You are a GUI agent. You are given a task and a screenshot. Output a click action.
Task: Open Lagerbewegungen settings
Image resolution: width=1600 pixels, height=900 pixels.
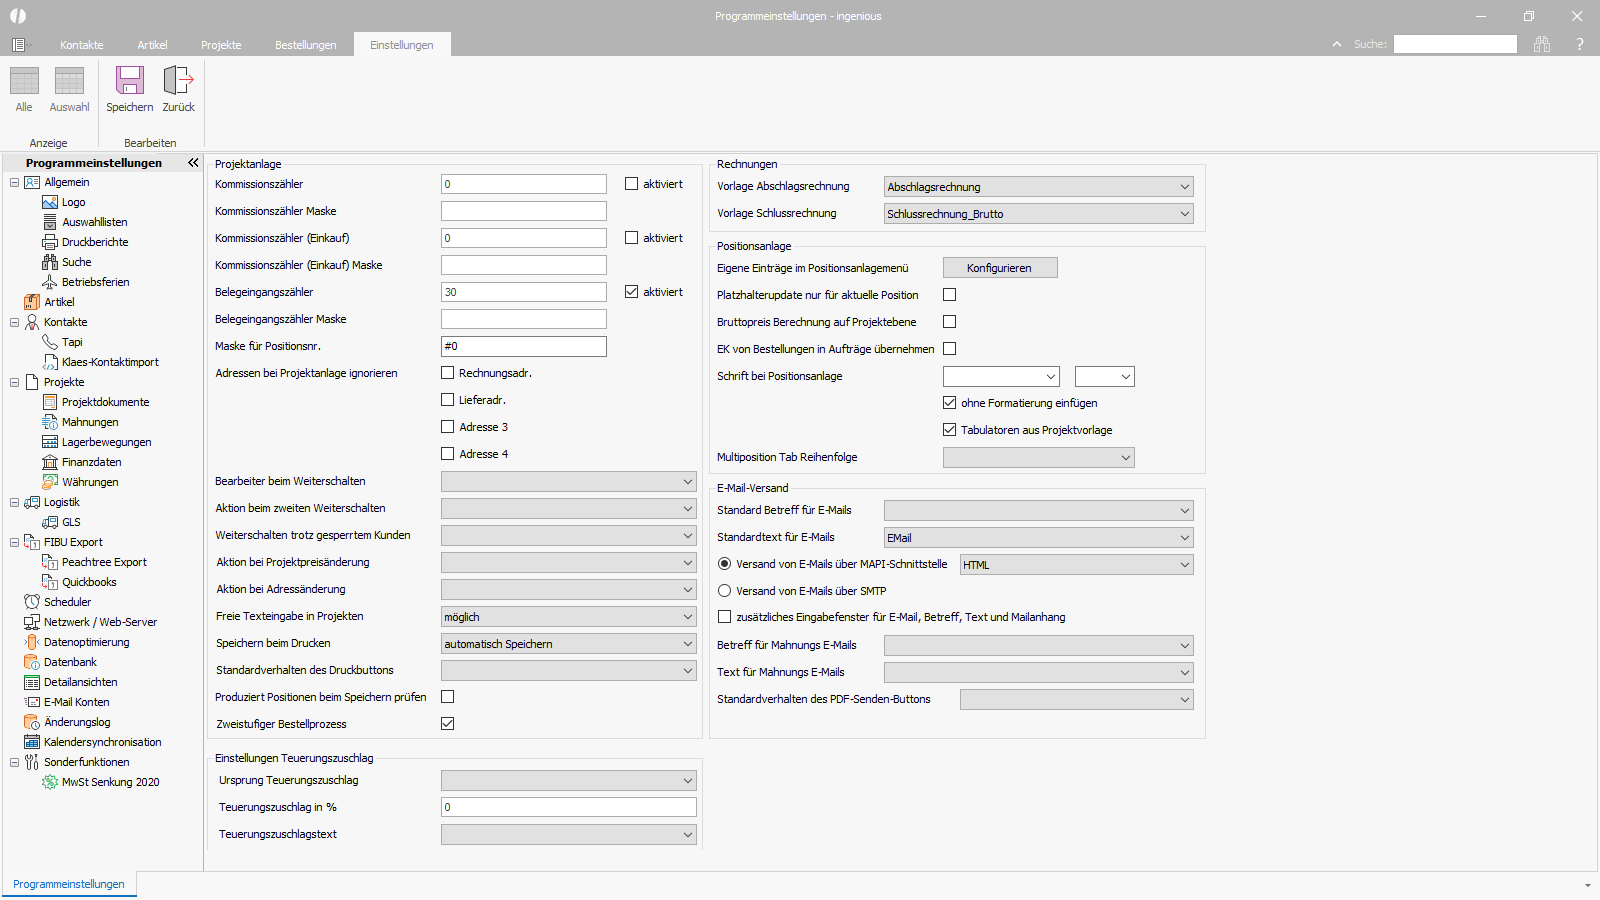point(106,442)
